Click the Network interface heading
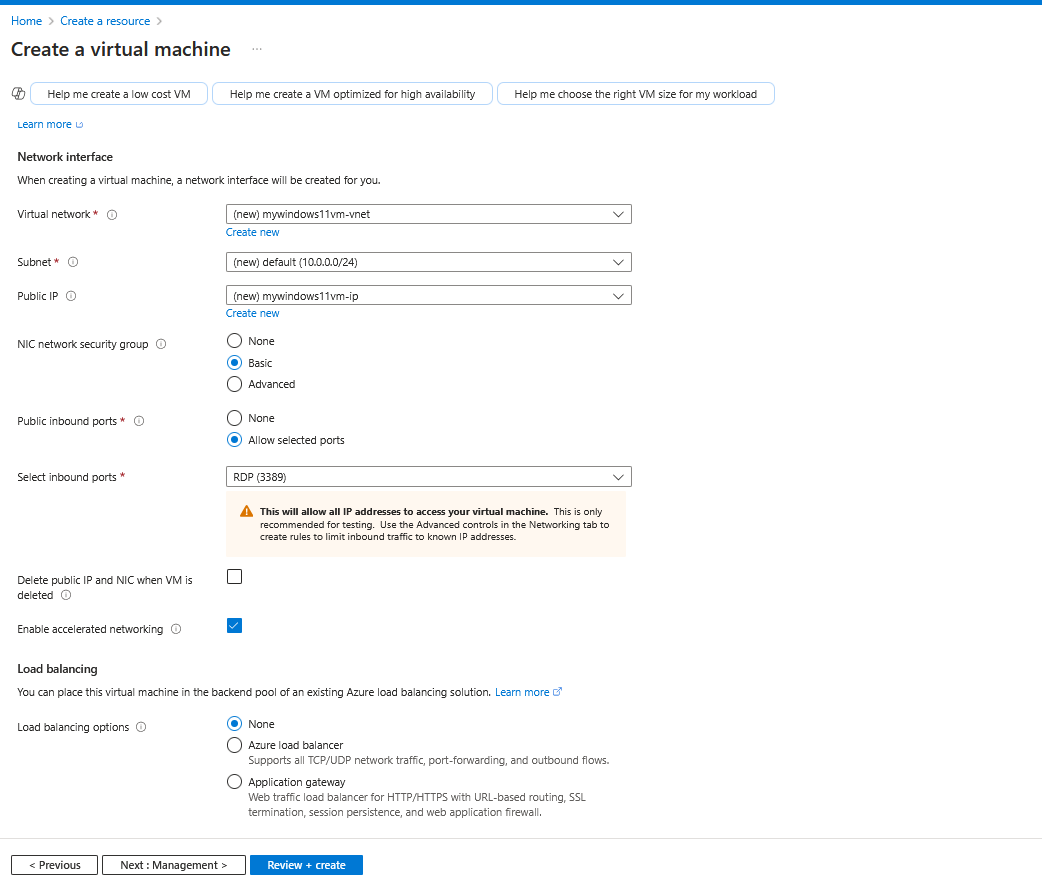Viewport: 1042px width, 893px height. point(65,157)
